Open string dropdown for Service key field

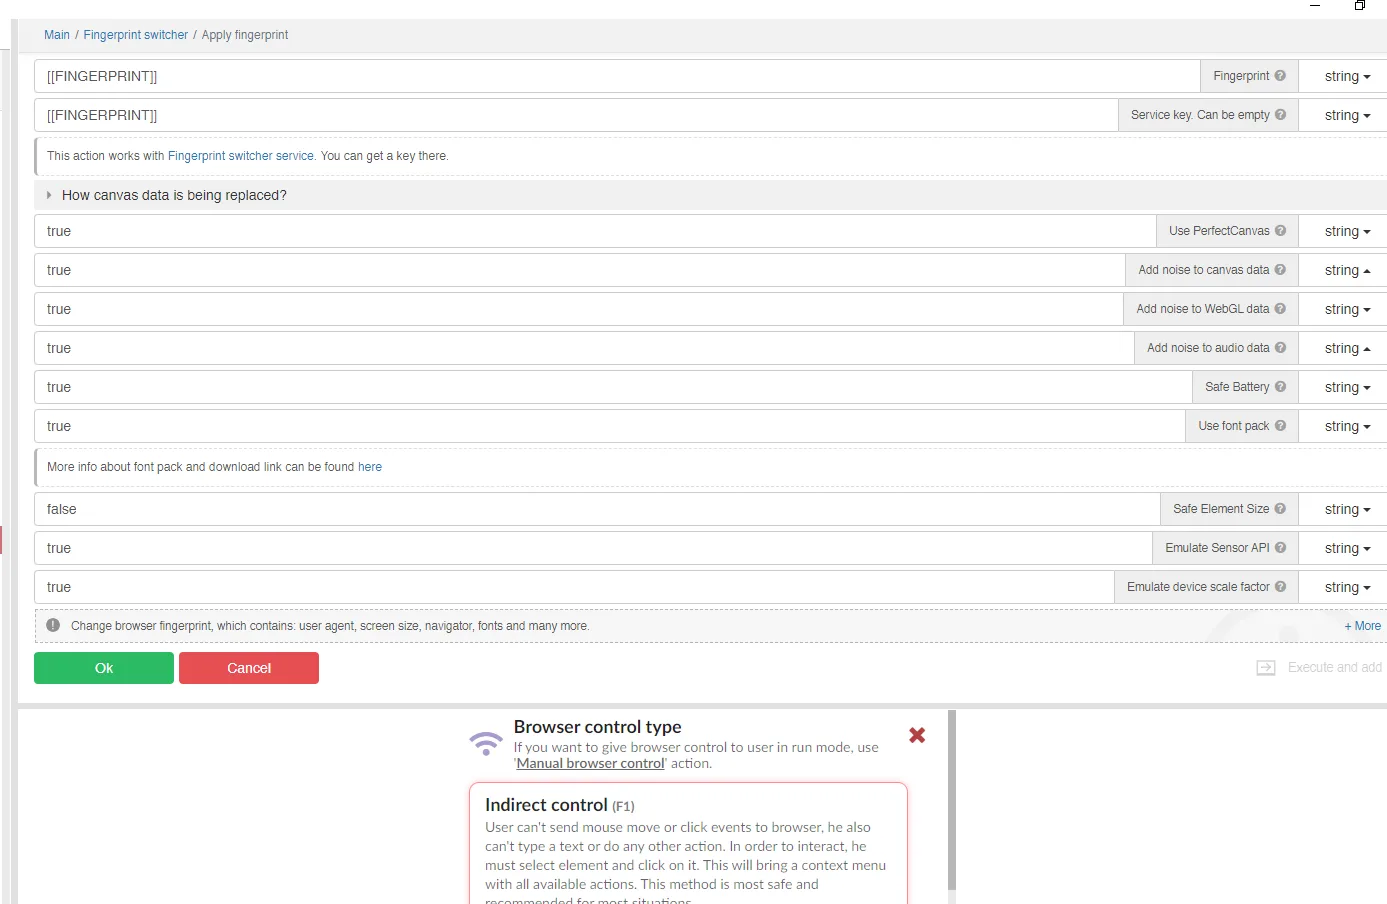tap(1347, 115)
